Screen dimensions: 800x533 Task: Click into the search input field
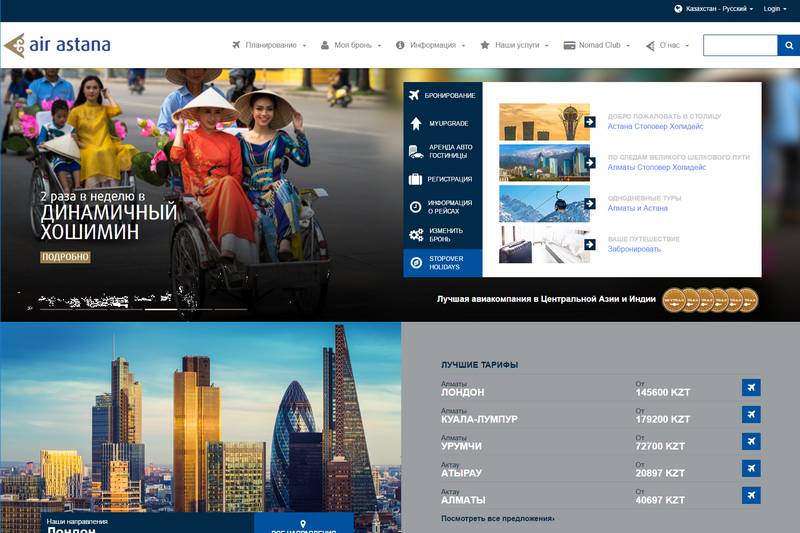tap(740, 45)
